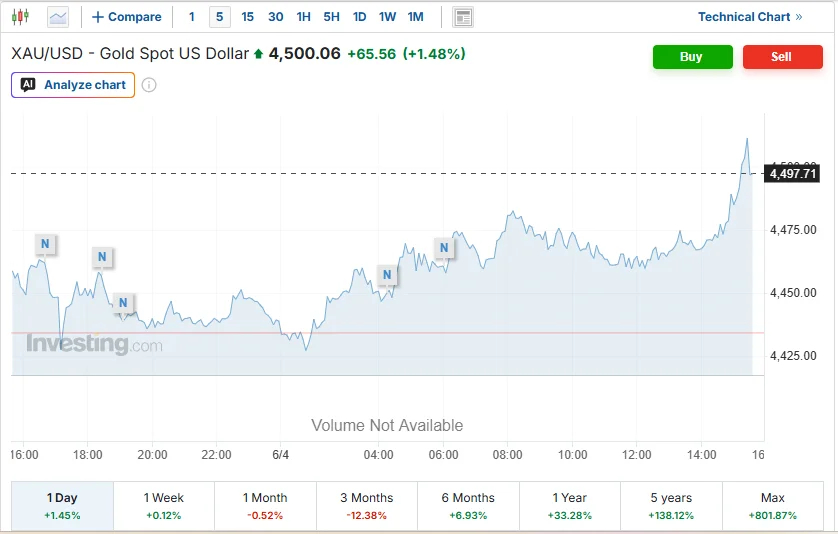Select the 1H interval
Screen dimensions: 838x534
[304, 17]
